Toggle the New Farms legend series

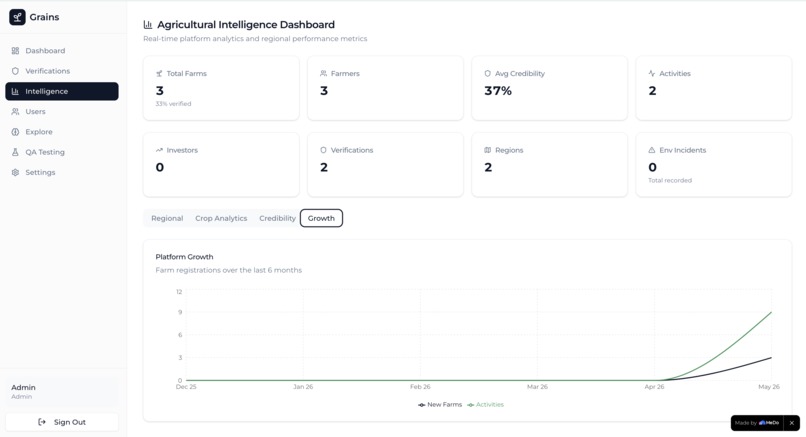coord(440,405)
